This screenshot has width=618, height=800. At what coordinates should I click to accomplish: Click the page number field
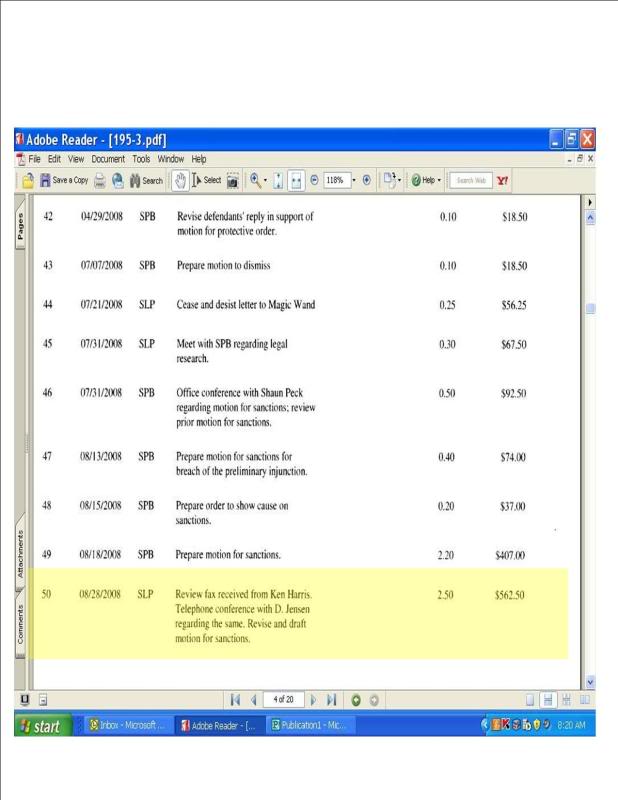click(x=283, y=699)
